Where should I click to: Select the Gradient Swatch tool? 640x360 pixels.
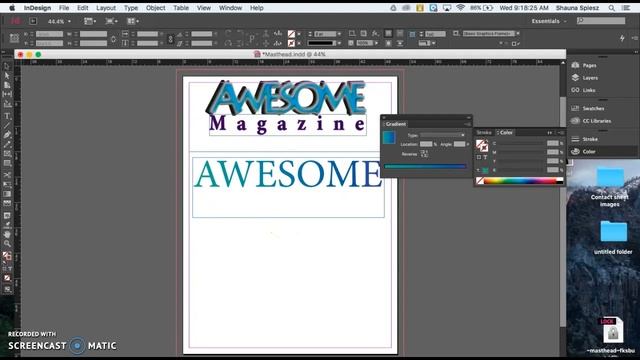[x=7, y=194]
